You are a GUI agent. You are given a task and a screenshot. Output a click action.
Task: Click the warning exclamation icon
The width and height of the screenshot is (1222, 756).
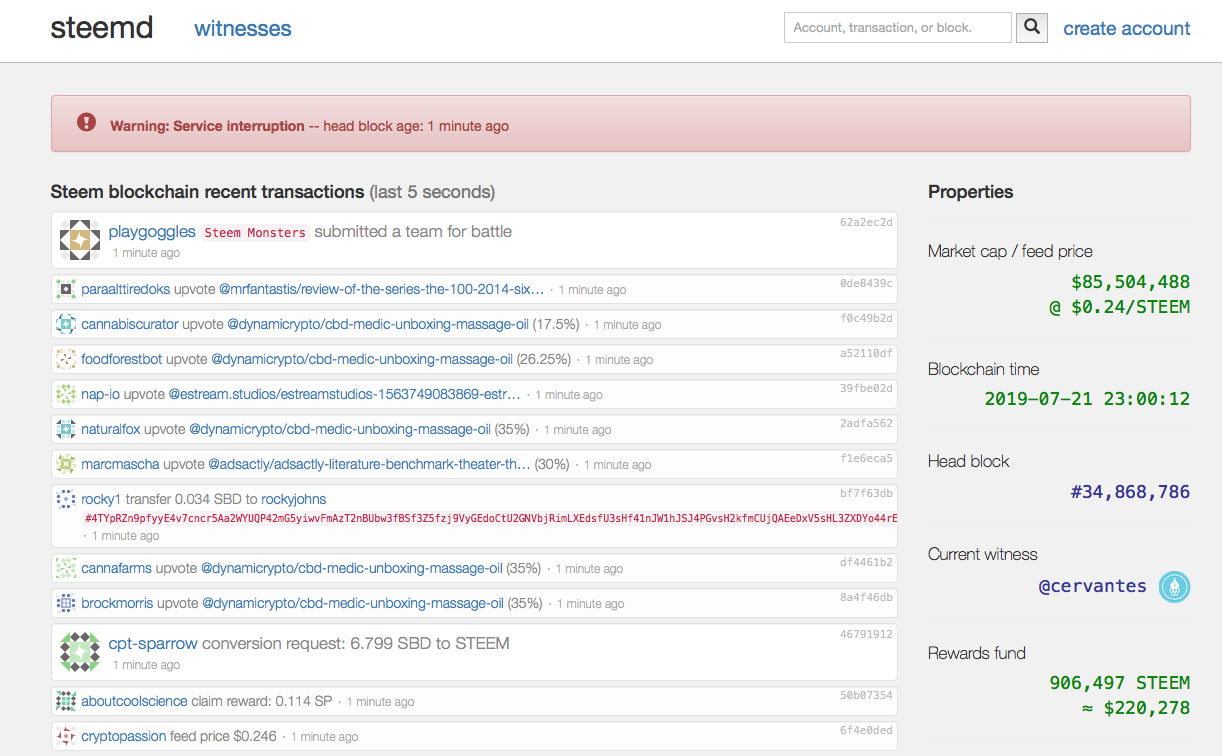coord(87,123)
